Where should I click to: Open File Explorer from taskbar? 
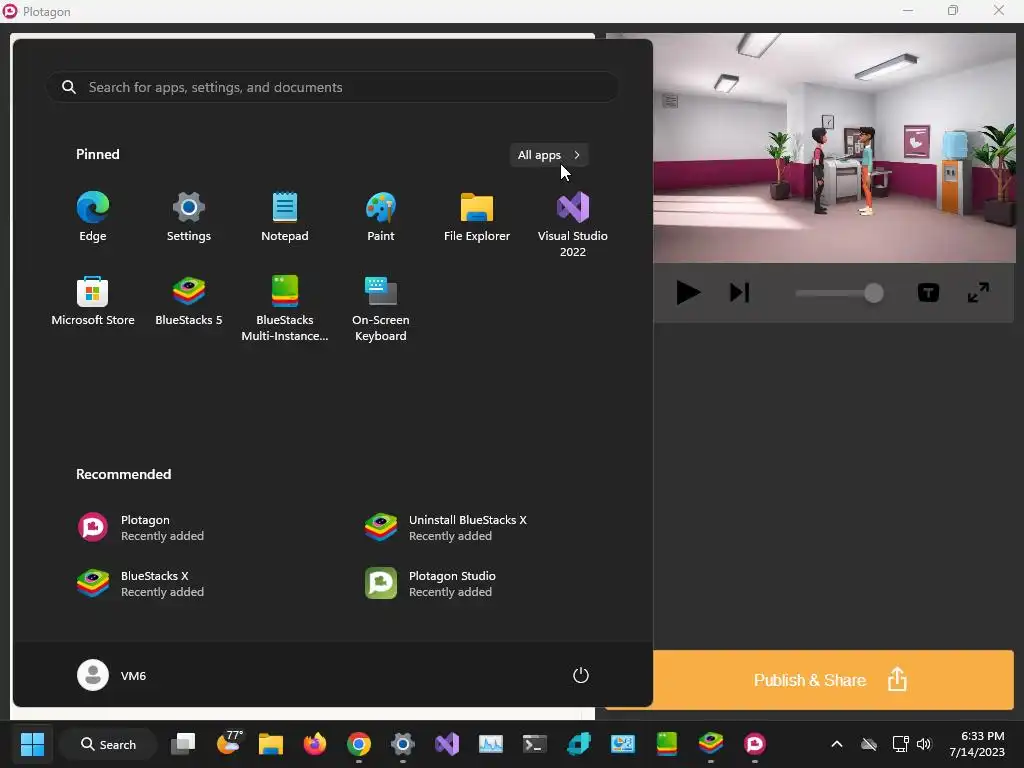click(x=270, y=744)
